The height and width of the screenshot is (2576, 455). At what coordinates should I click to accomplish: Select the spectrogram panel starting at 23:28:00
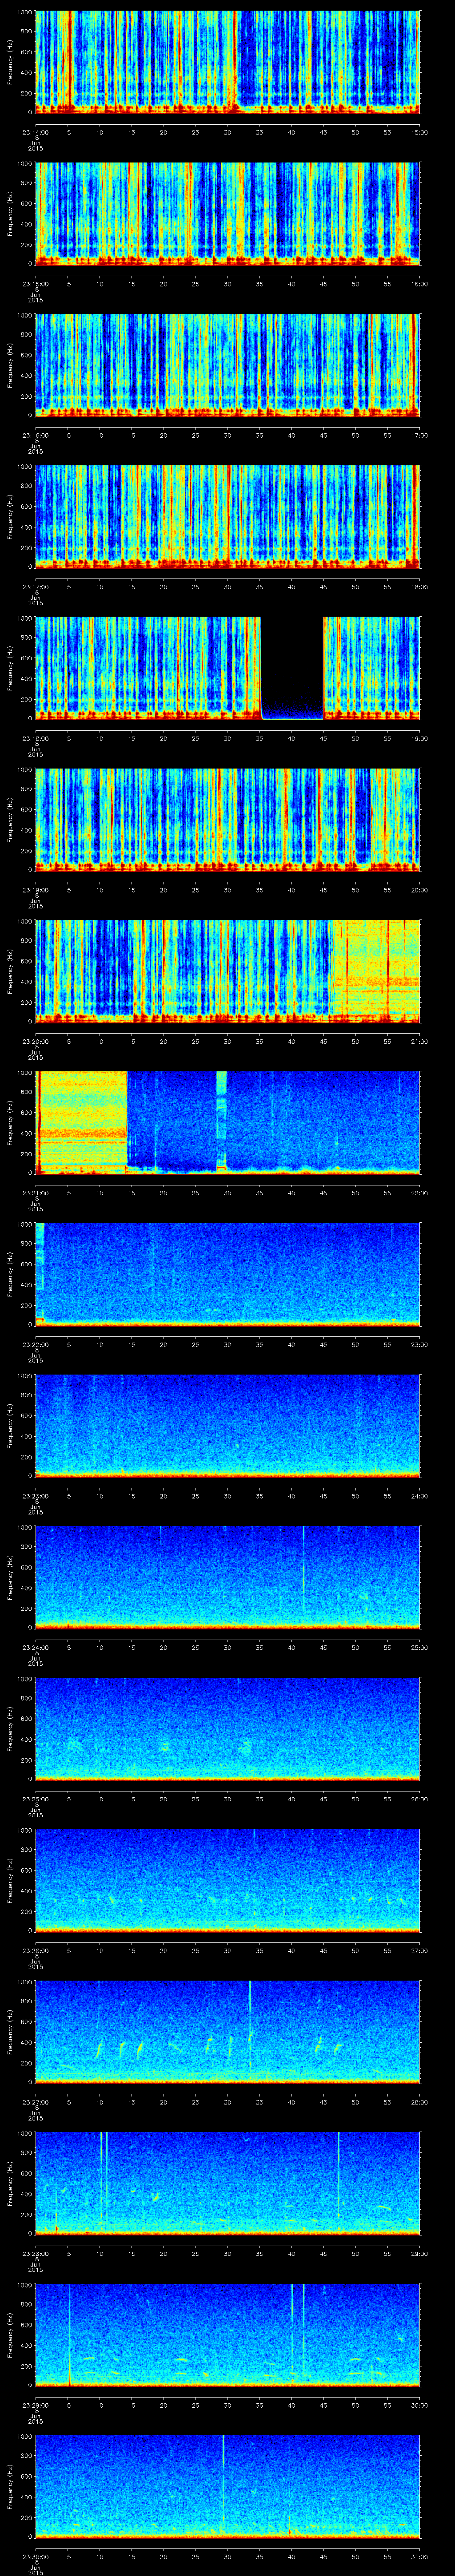(x=228, y=2185)
